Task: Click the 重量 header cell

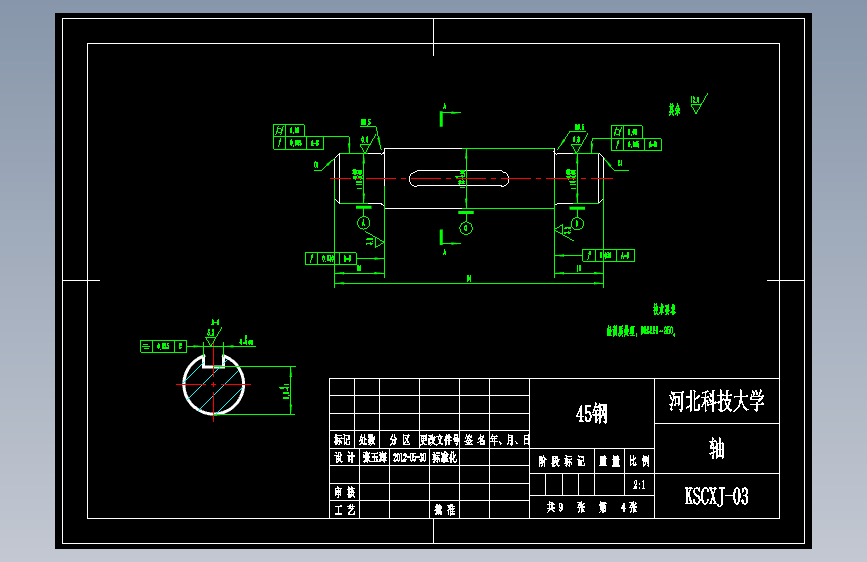Action: pyautogui.click(x=609, y=461)
